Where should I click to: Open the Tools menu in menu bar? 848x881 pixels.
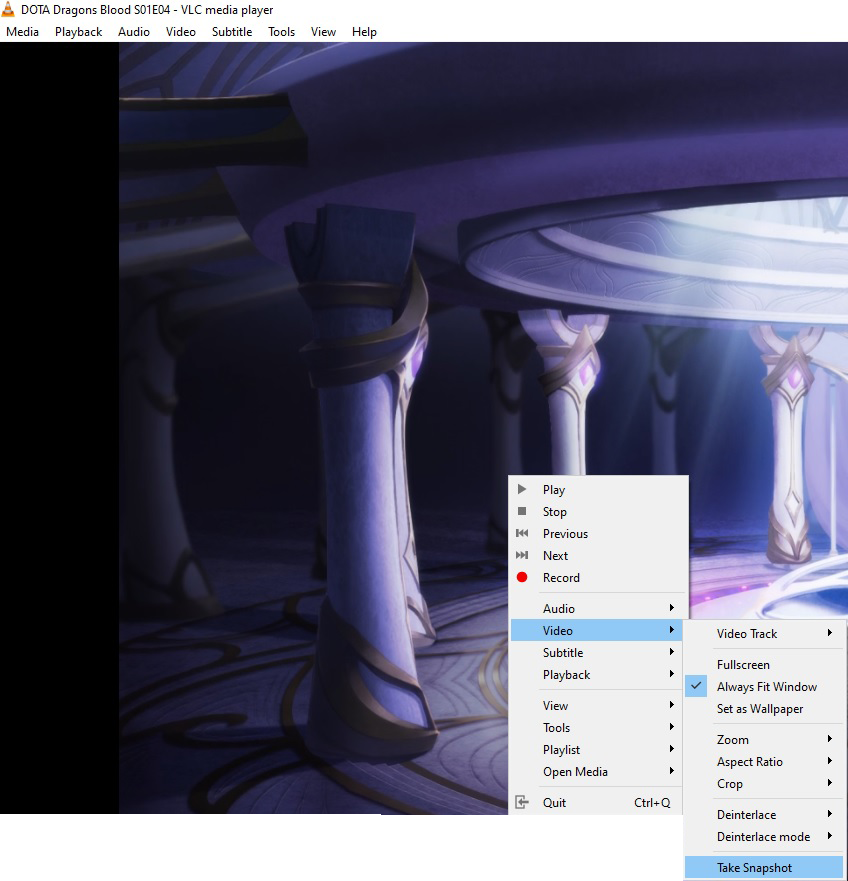pyautogui.click(x=281, y=32)
